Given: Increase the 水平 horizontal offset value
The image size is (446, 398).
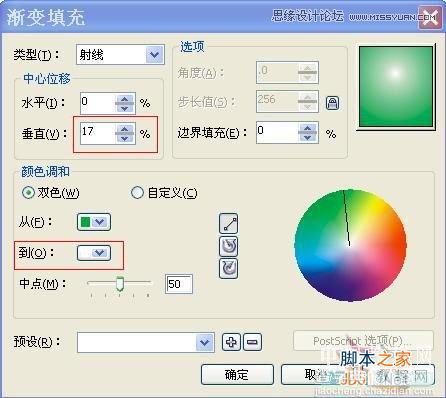Looking at the screenshot, I should click(125, 99).
